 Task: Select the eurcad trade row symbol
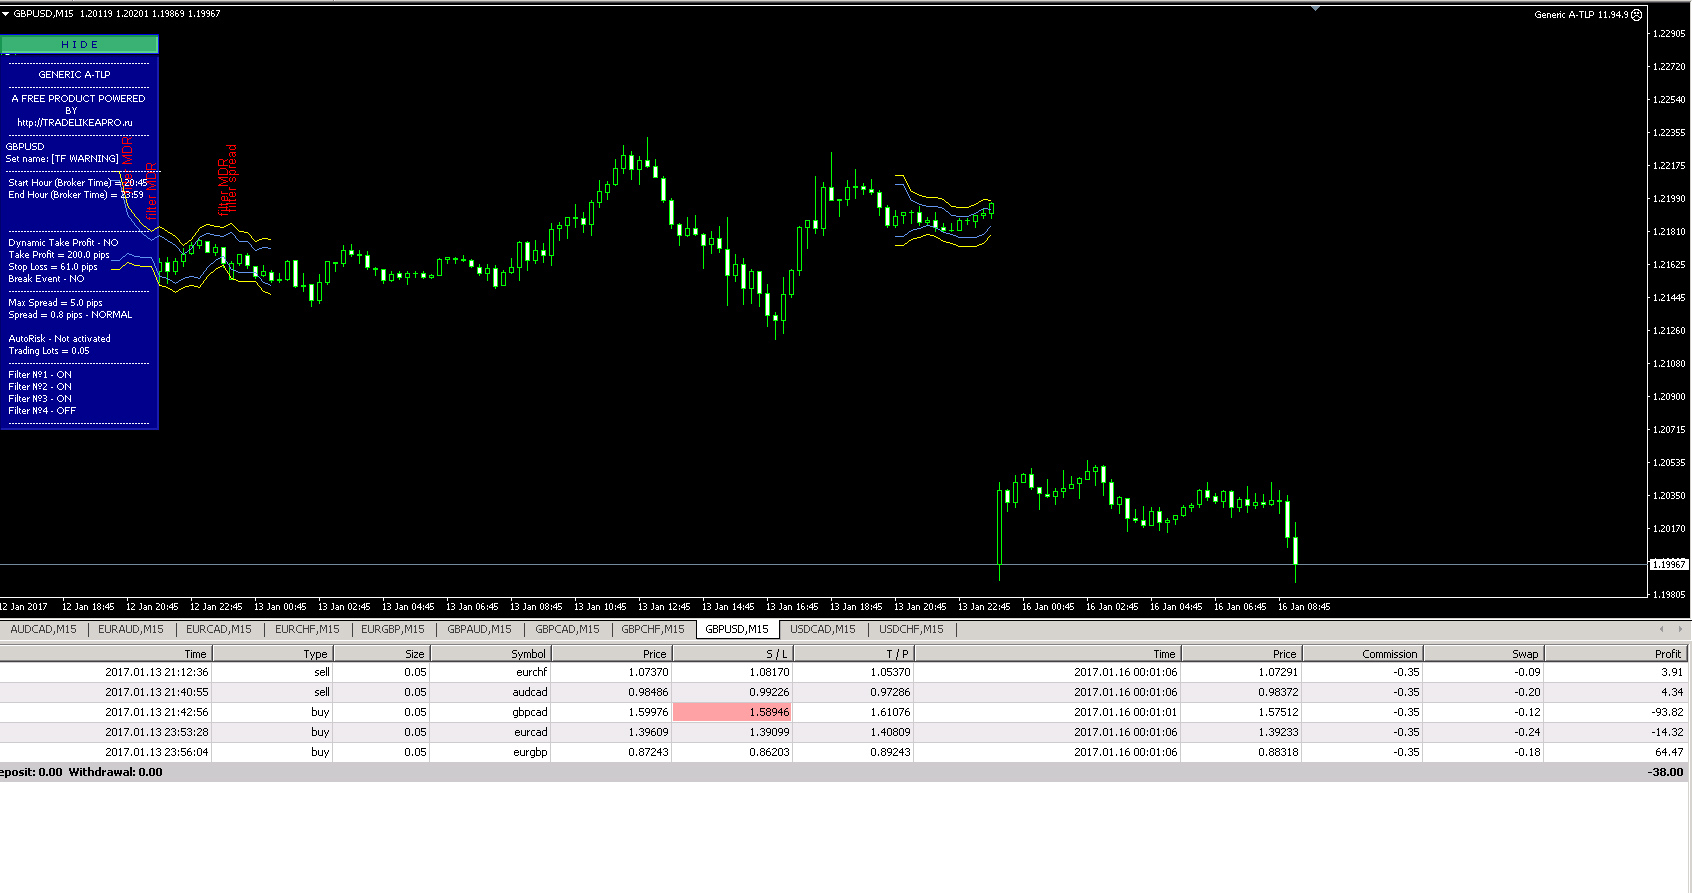pos(531,732)
